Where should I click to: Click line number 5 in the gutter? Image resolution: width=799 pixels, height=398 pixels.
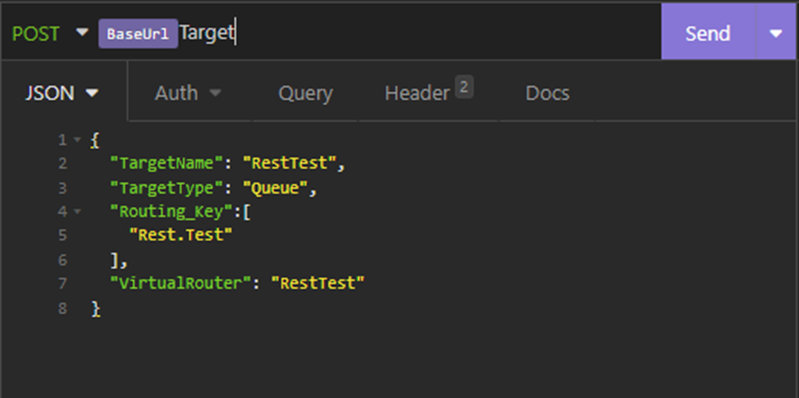coord(62,235)
